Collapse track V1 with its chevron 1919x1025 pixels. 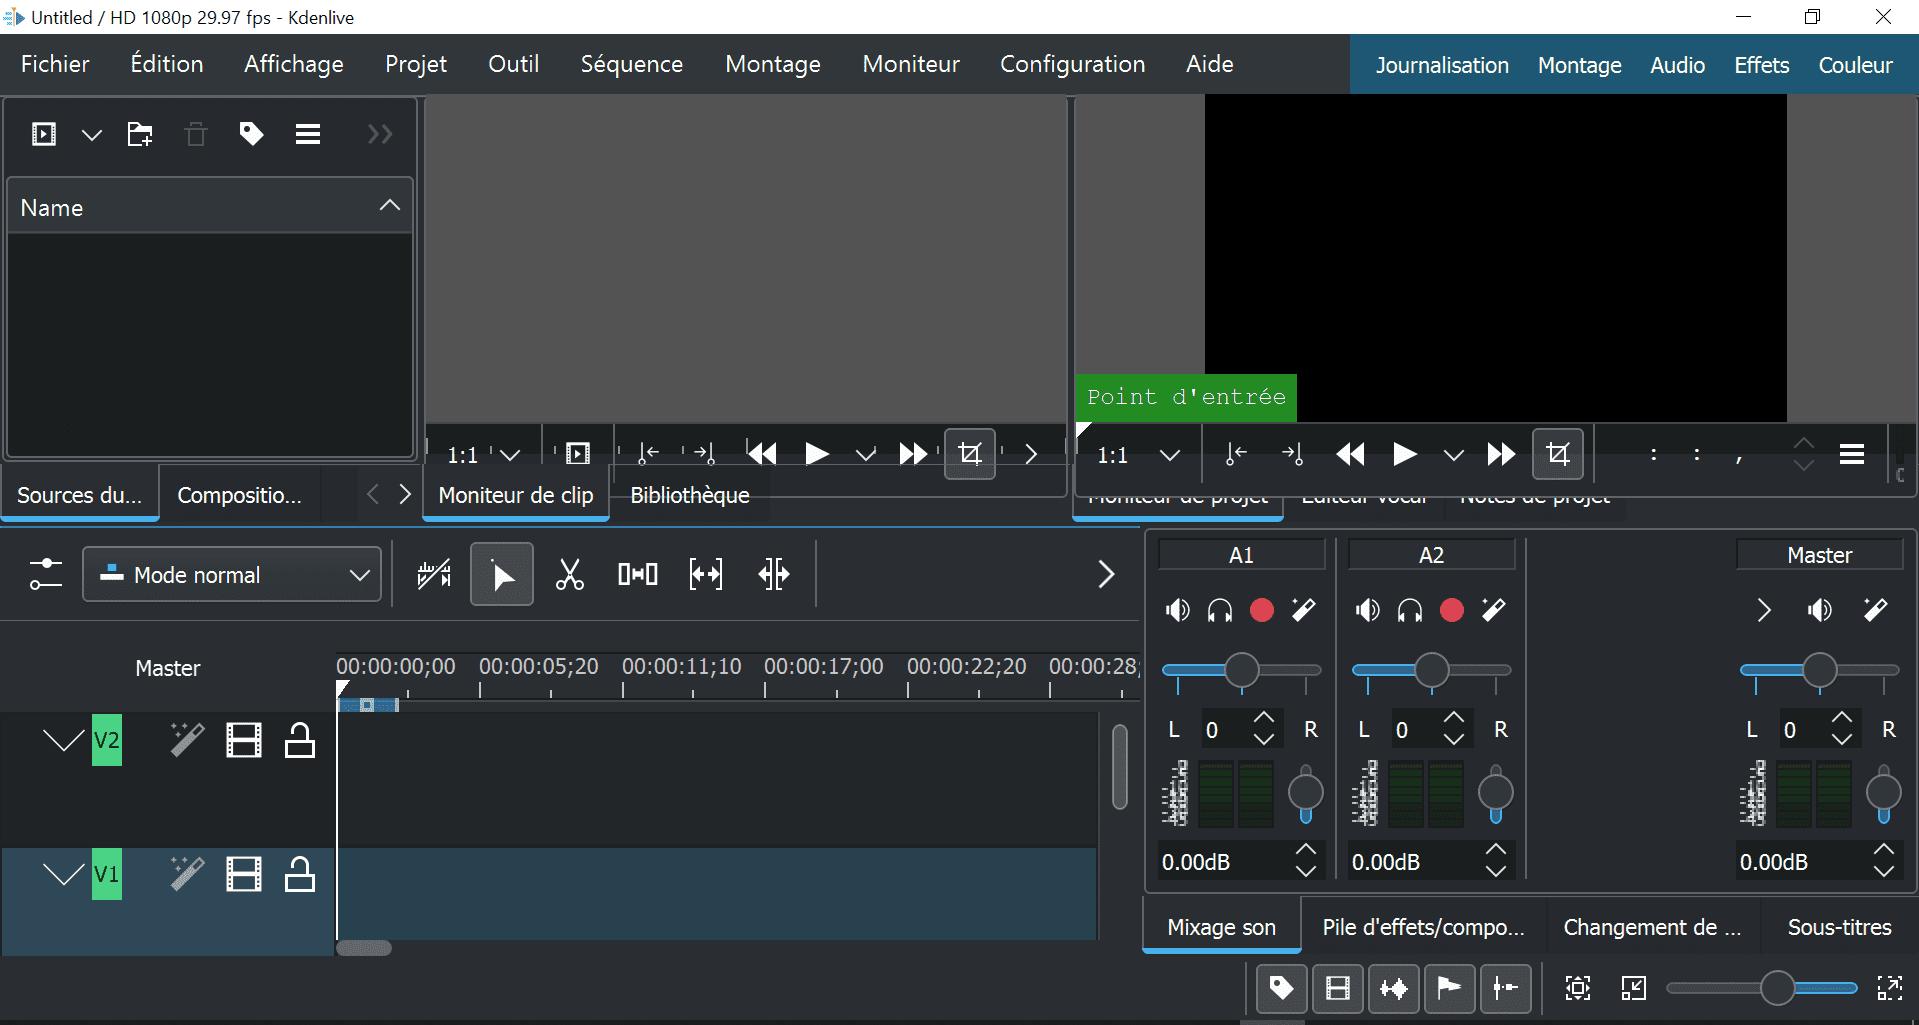(63, 873)
